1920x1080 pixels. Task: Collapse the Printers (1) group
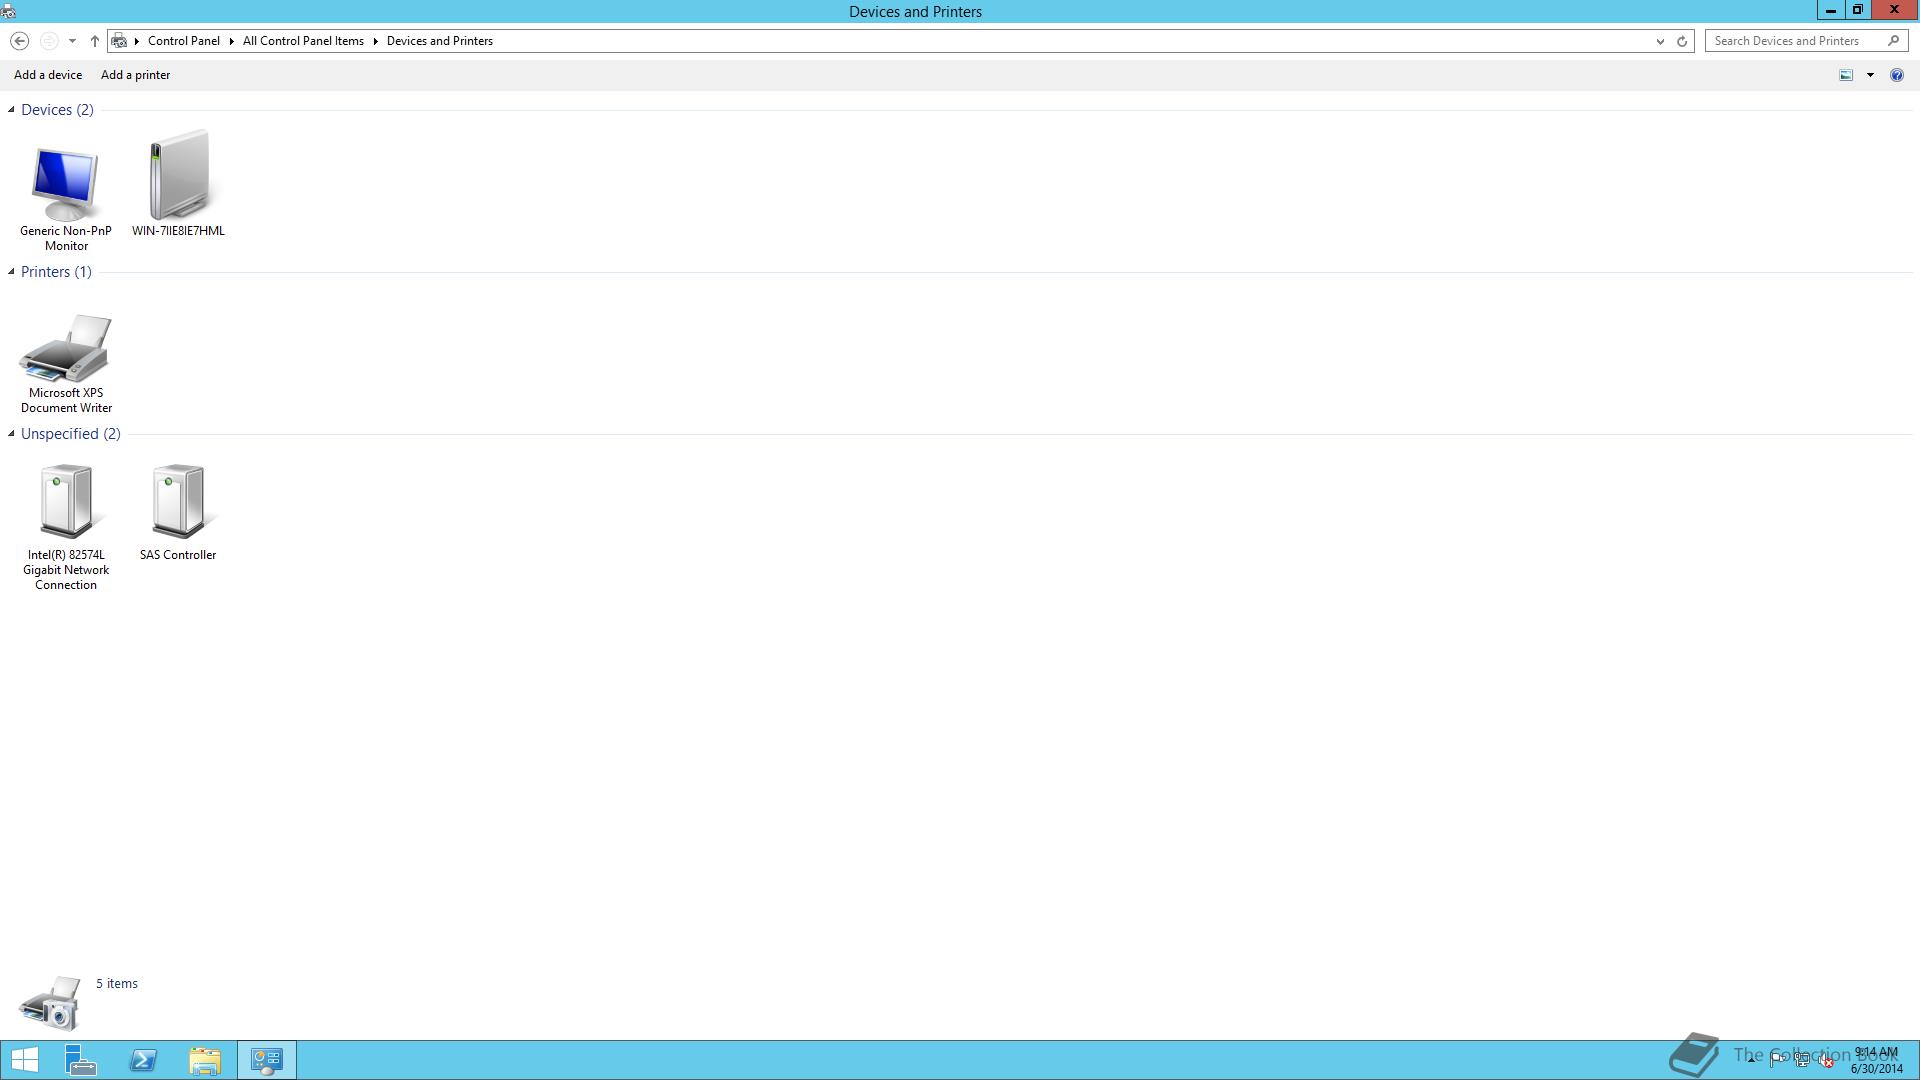[11, 272]
